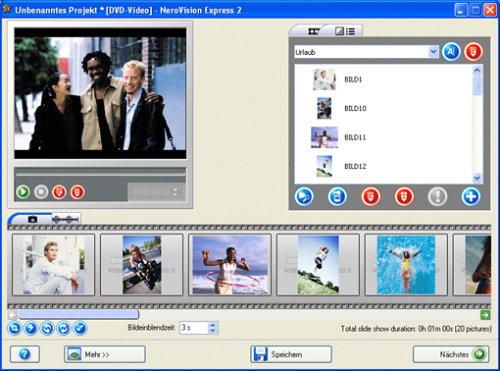Click the Speichern button

pyautogui.click(x=291, y=354)
